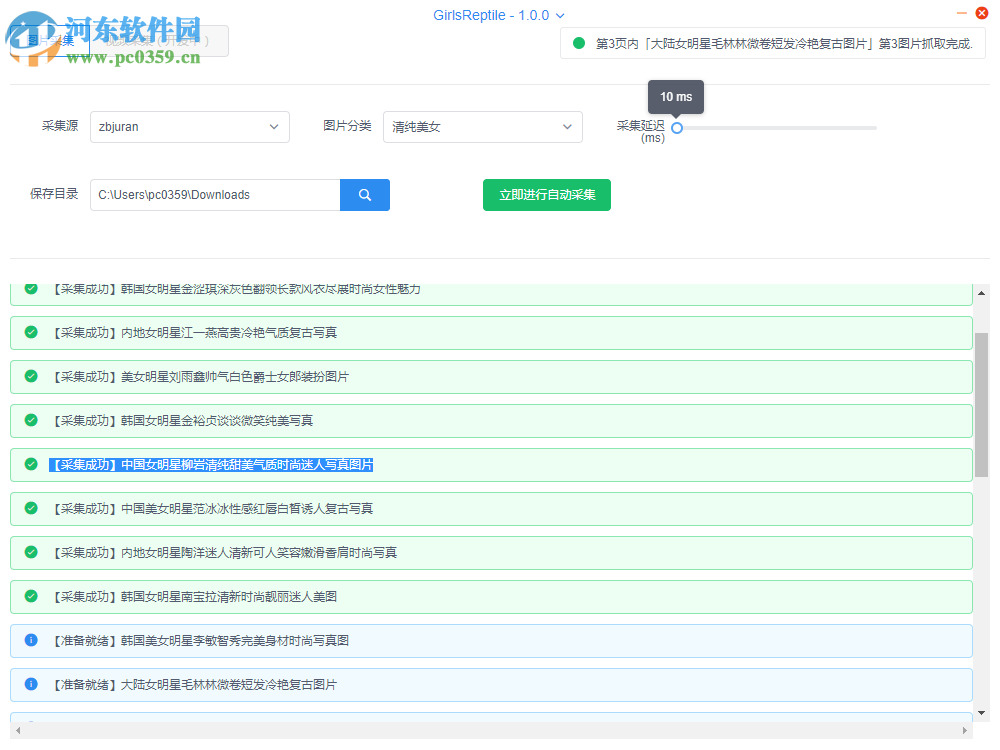The height and width of the screenshot is (750, 1000).
Task: Click the vertical scrollbar down arrow
Action: pos(982,713)
